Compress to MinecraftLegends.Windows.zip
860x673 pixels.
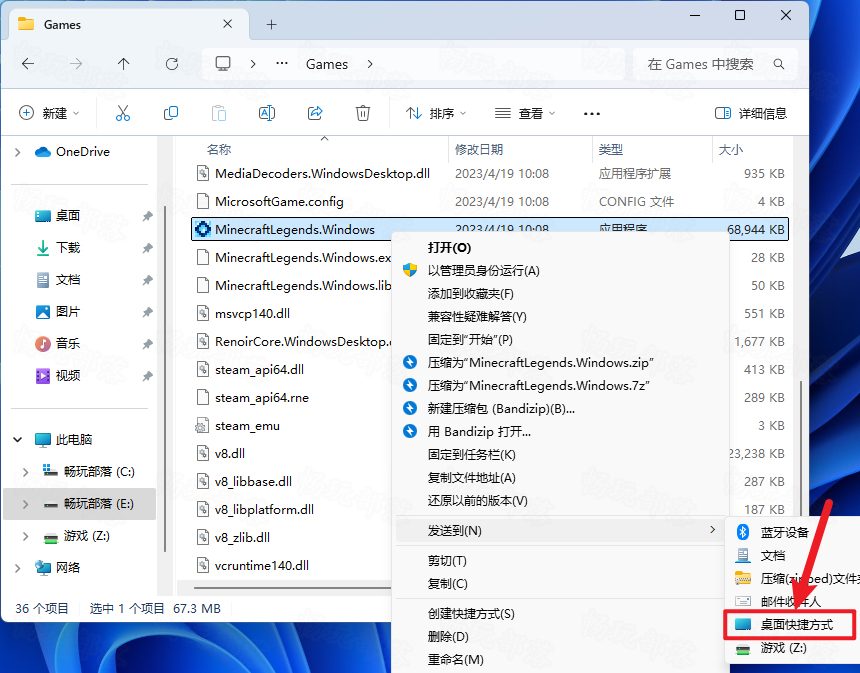[562, 363]
